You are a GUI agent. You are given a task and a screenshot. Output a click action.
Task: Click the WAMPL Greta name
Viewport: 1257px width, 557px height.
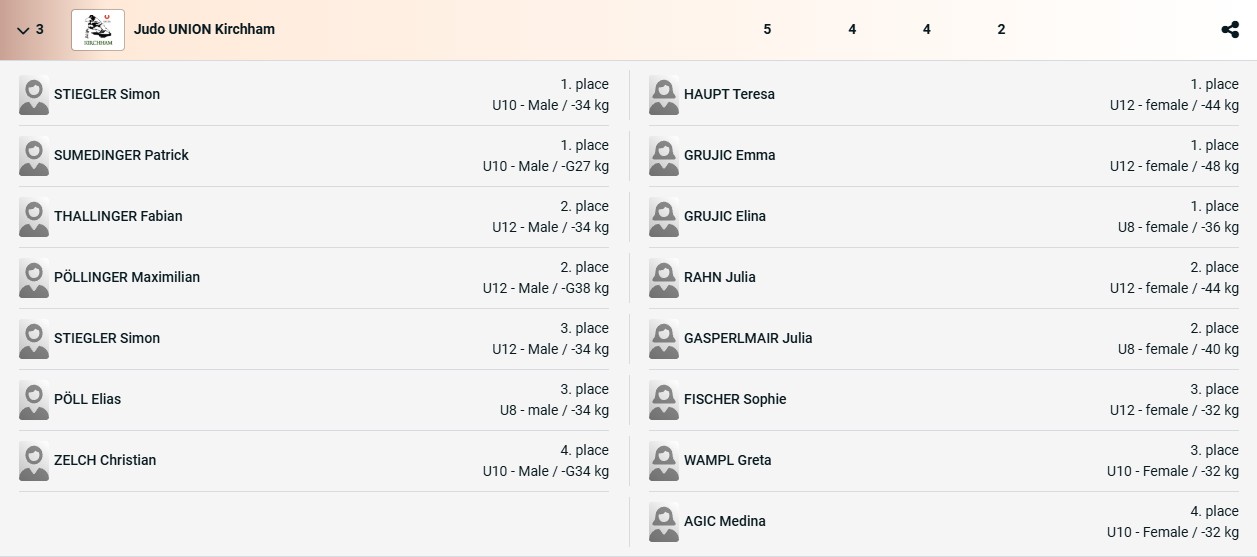pyautogui.click(x=728, y=460)
